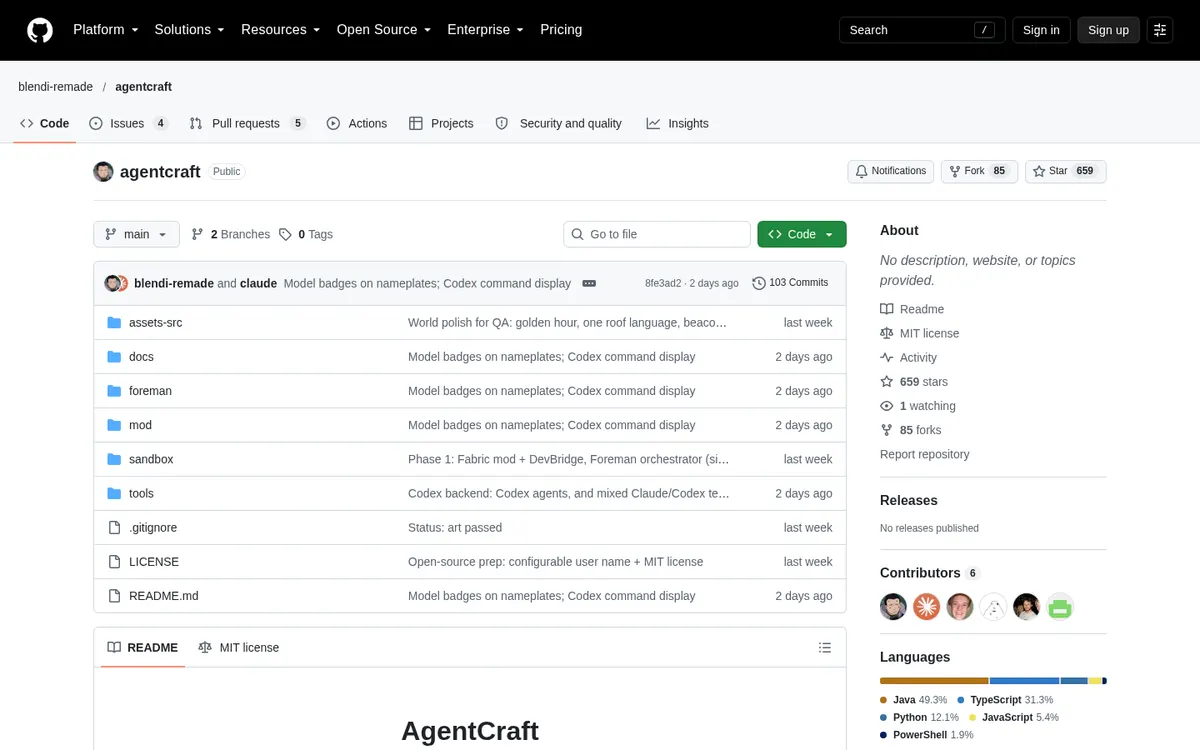The image size is (1200, 750).
Task: Open commit hash 8fe3ad2
Action: point(663,283)
